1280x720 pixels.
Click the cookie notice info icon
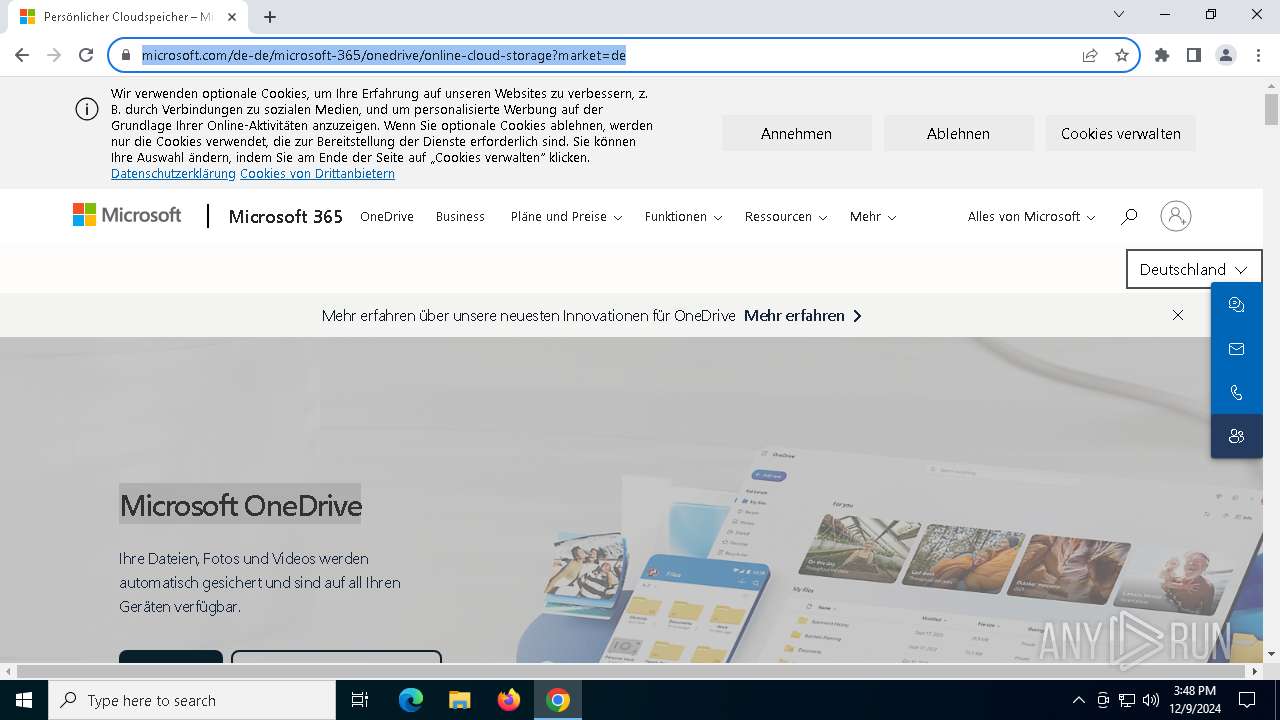pyautogui.click(x=87, y=110)
